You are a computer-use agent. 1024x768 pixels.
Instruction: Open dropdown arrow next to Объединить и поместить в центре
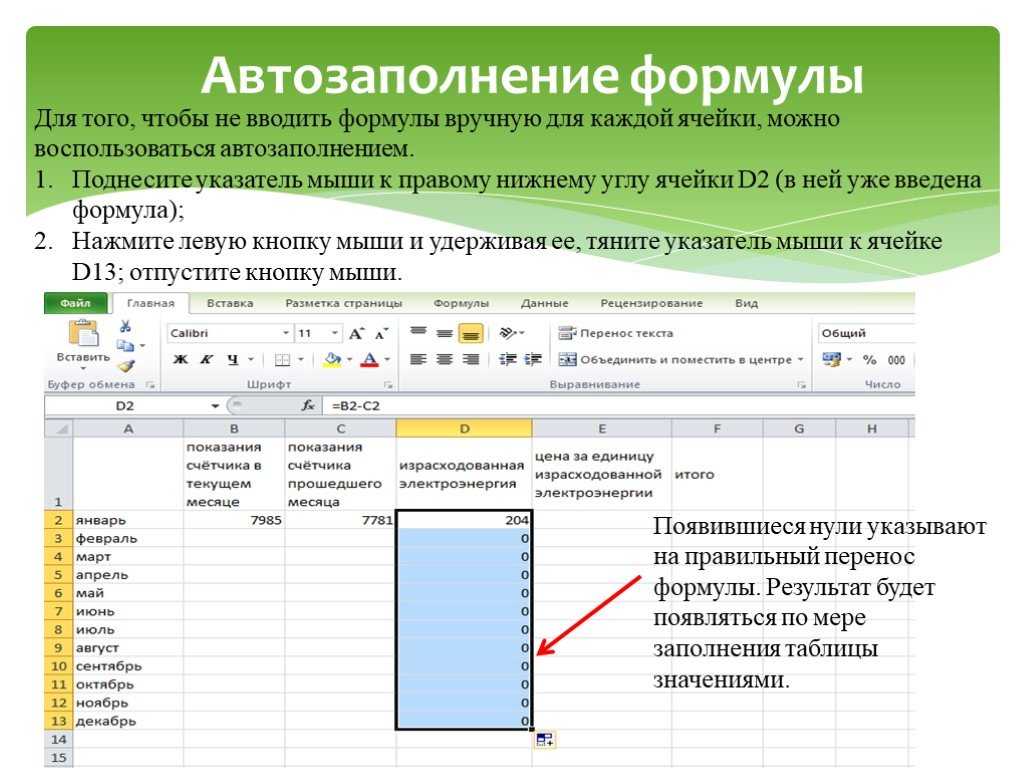point(800,360)
